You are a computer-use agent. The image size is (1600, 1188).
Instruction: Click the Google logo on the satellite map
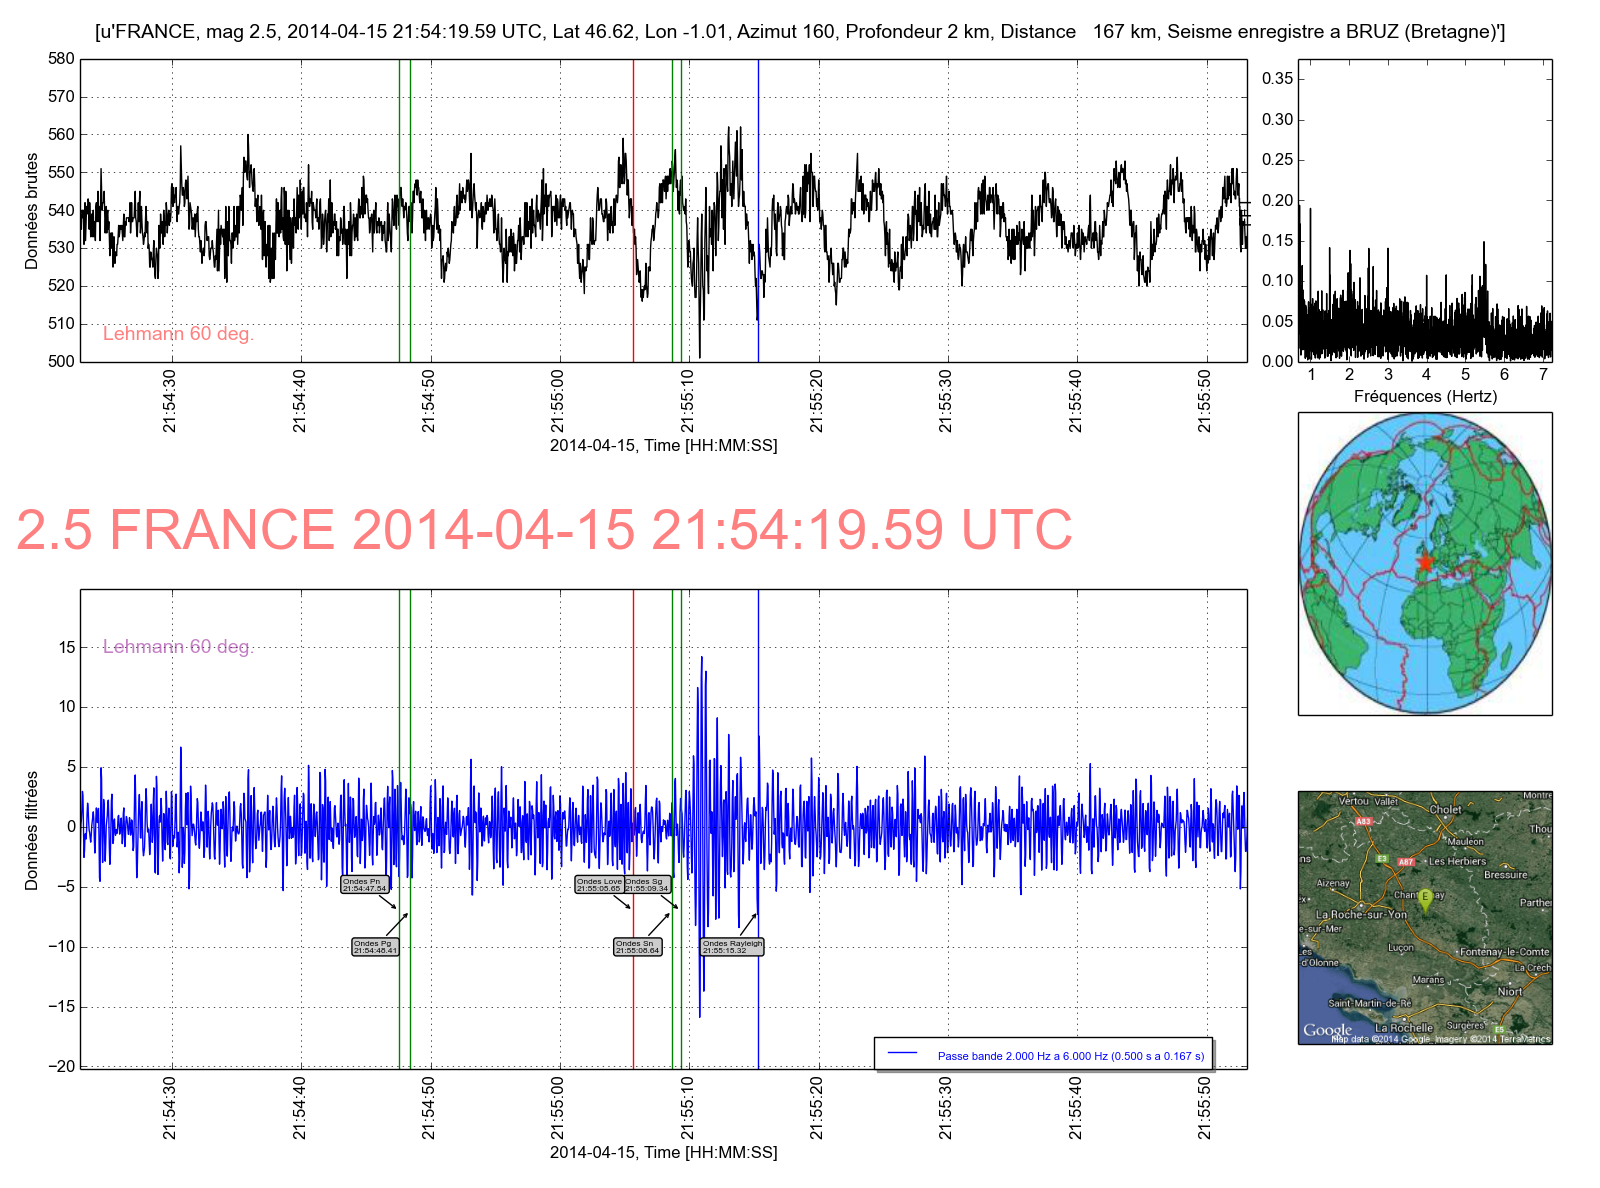[1327, 1030]
